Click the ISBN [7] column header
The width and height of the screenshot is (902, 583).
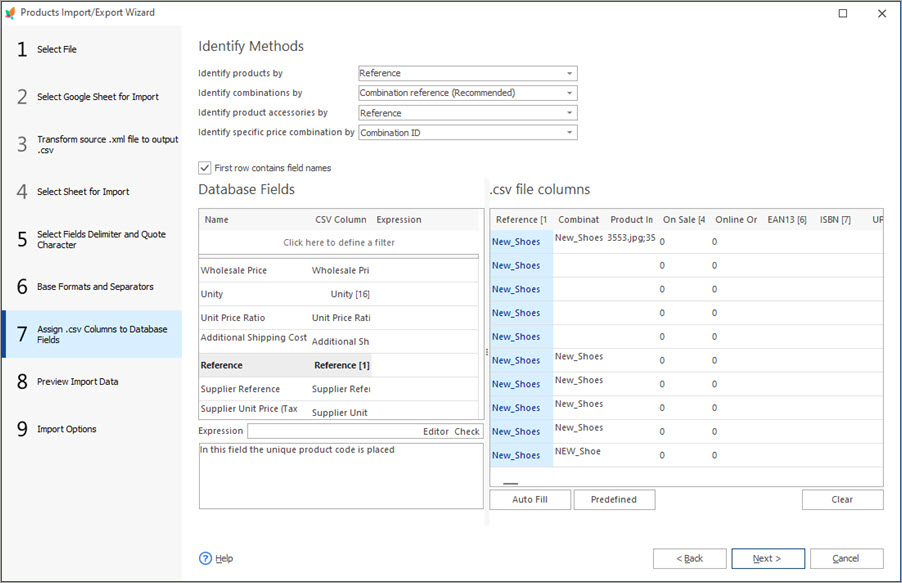[835, 219]
